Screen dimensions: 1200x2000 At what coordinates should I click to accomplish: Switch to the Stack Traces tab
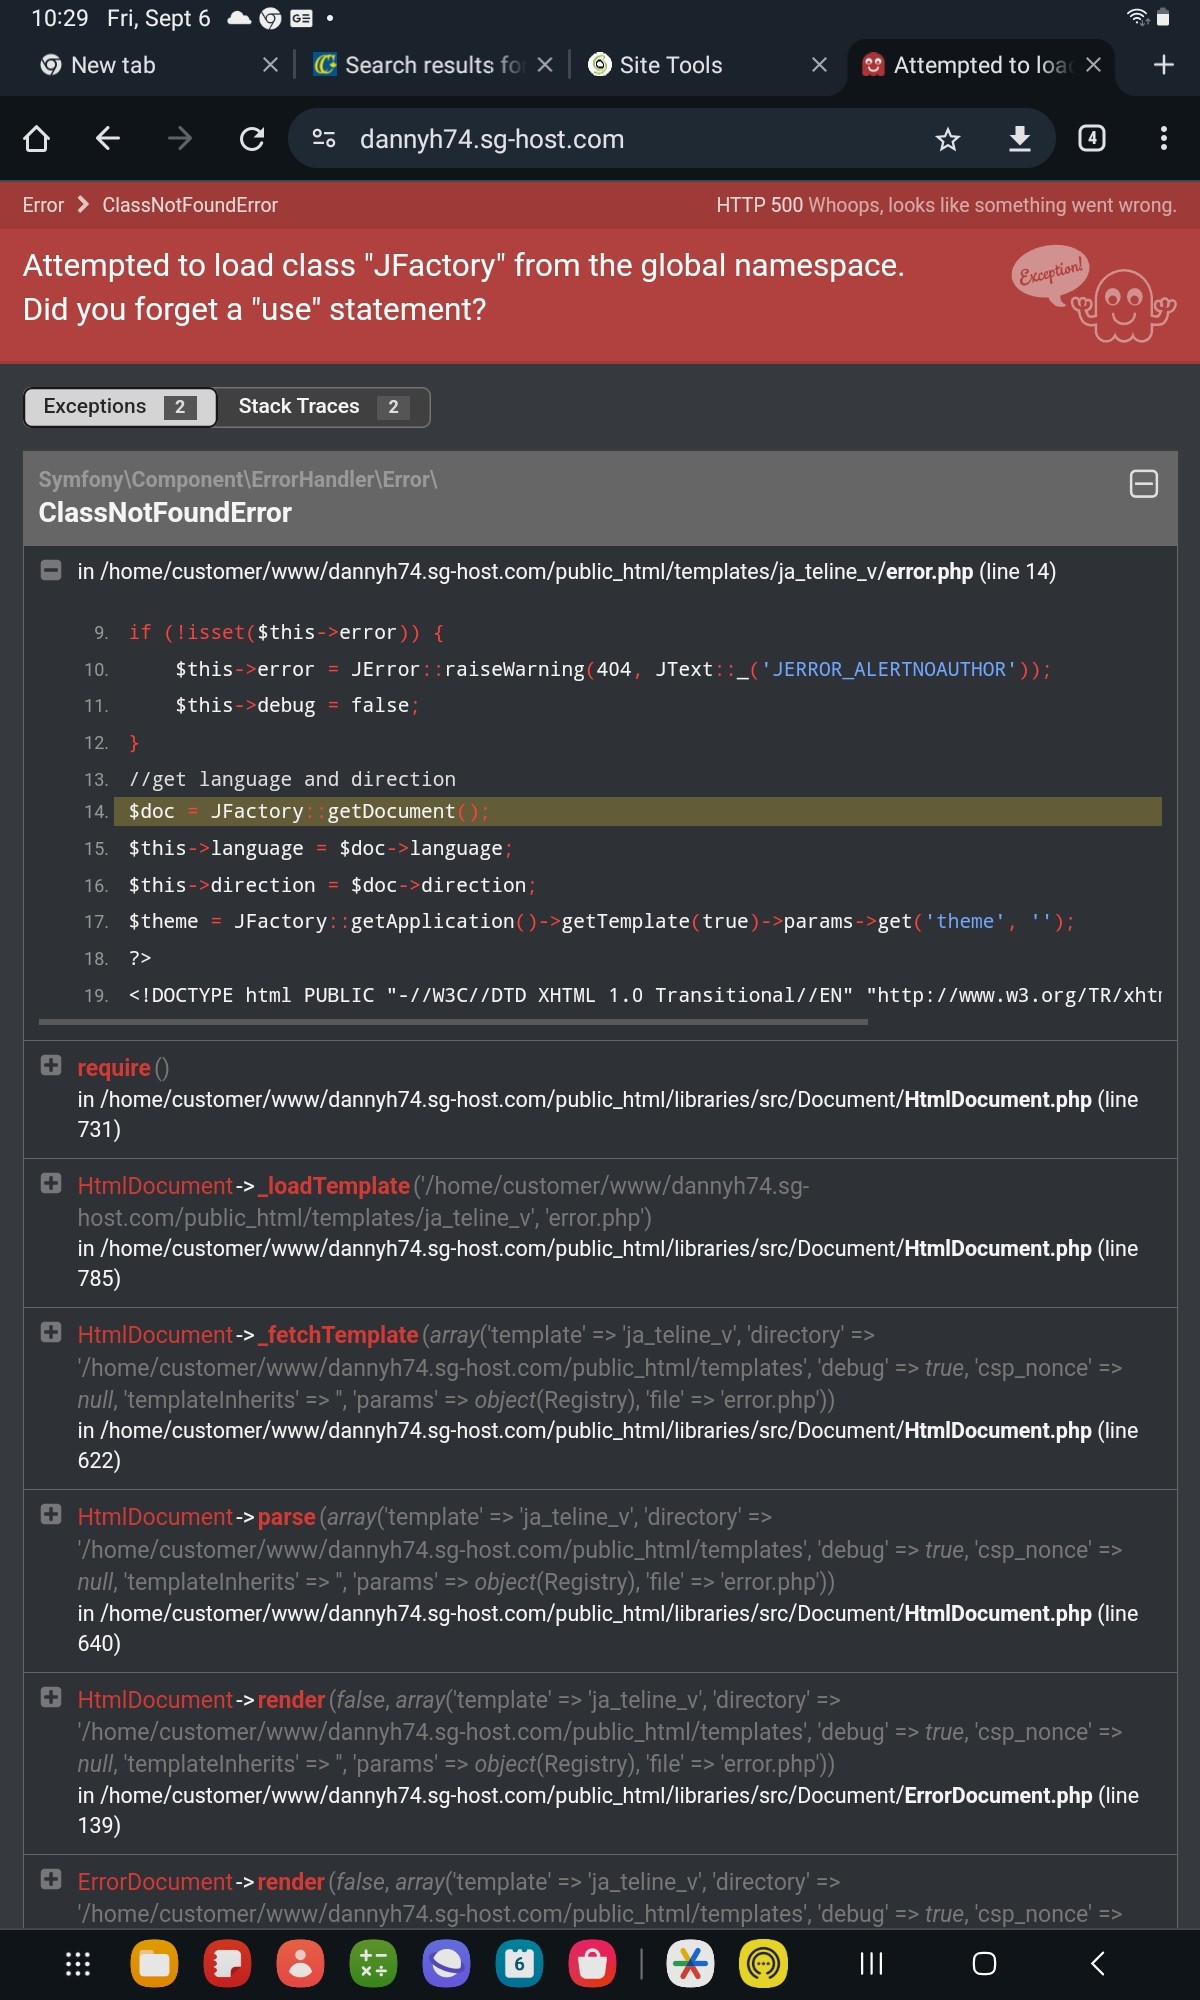coord(322,407)
